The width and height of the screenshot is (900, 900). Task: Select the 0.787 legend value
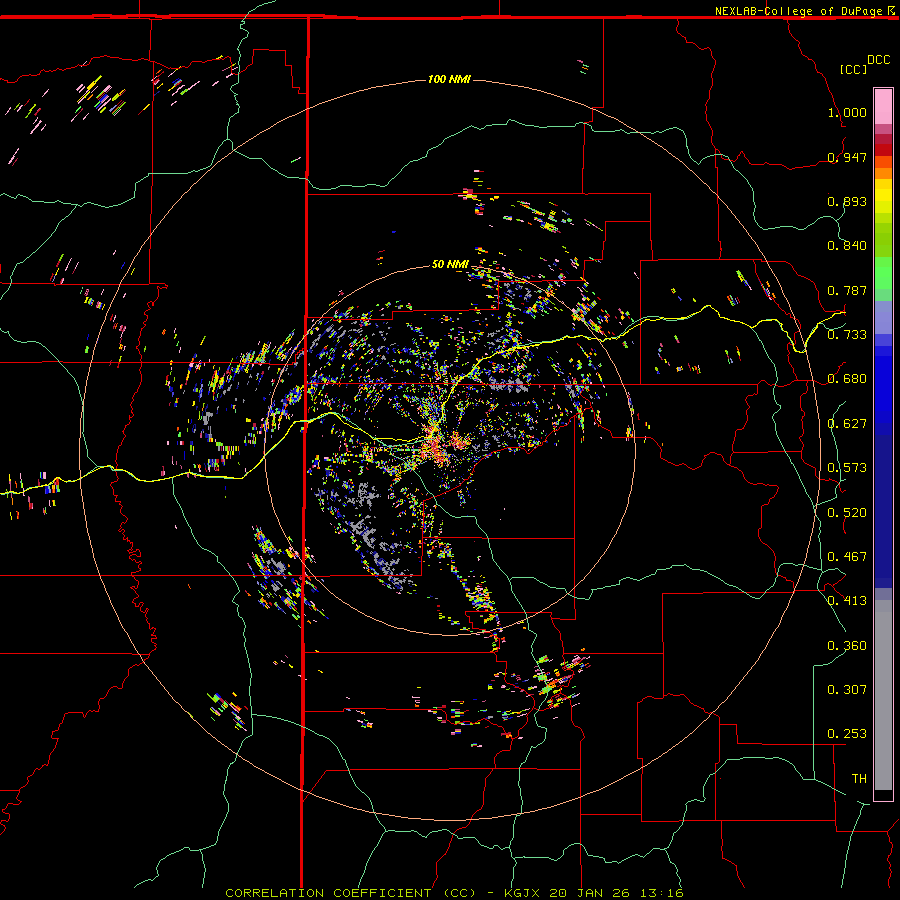pyautogui.click(x=847, y=290)
